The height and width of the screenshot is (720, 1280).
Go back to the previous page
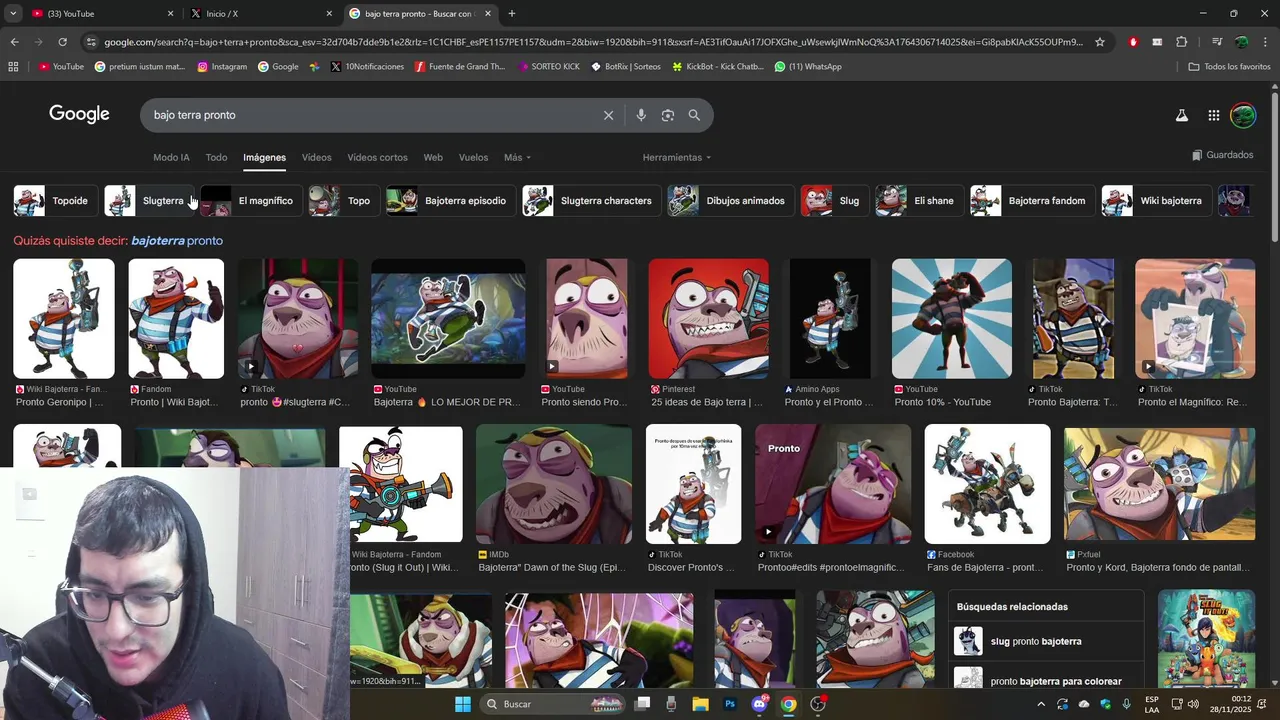coord(14,42)
